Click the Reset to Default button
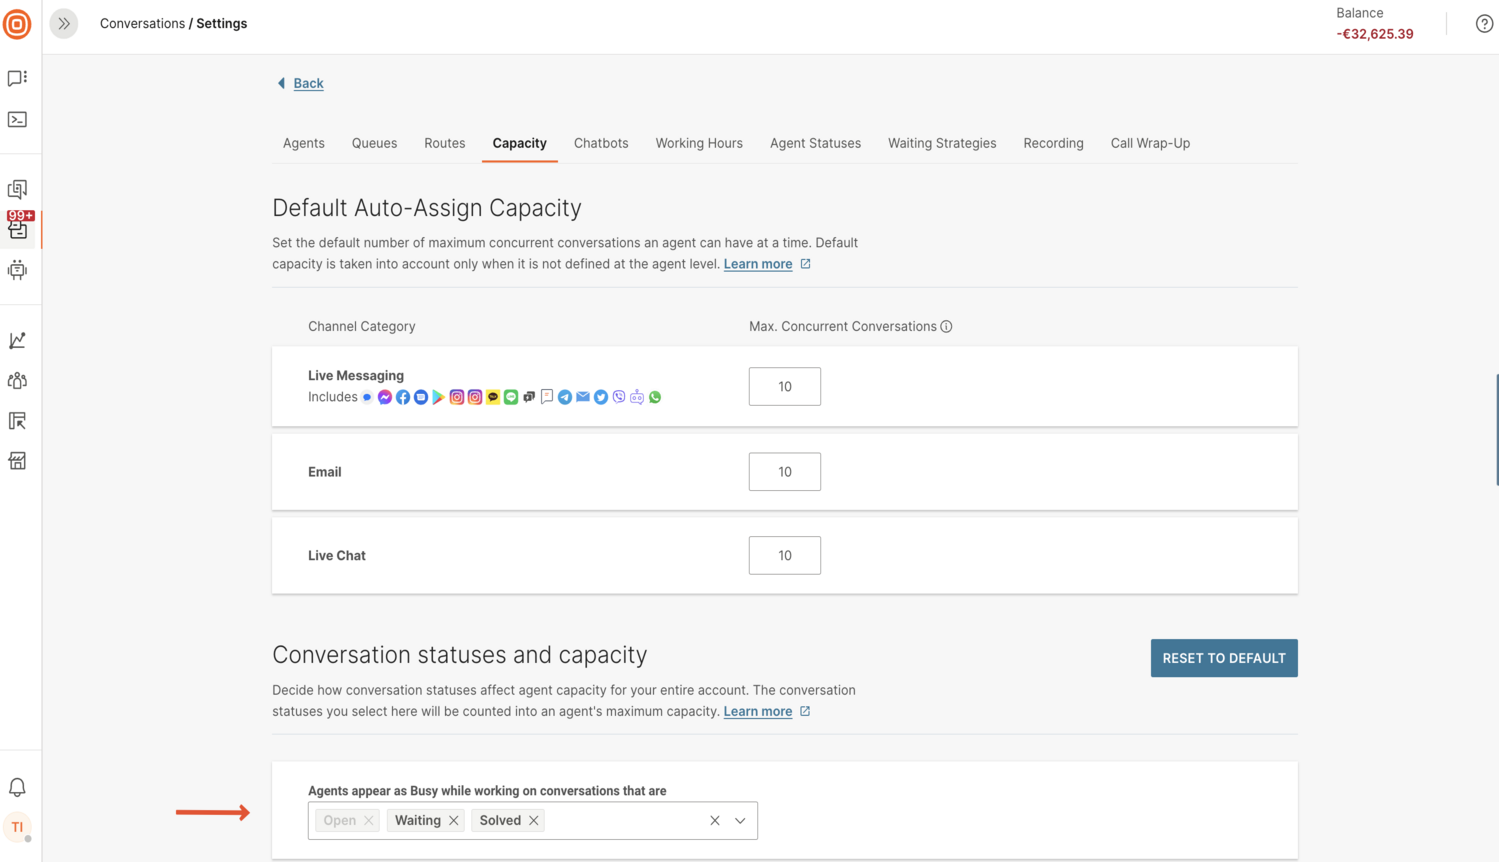This screenshot has width=1499, height=862. point(1224,658)
